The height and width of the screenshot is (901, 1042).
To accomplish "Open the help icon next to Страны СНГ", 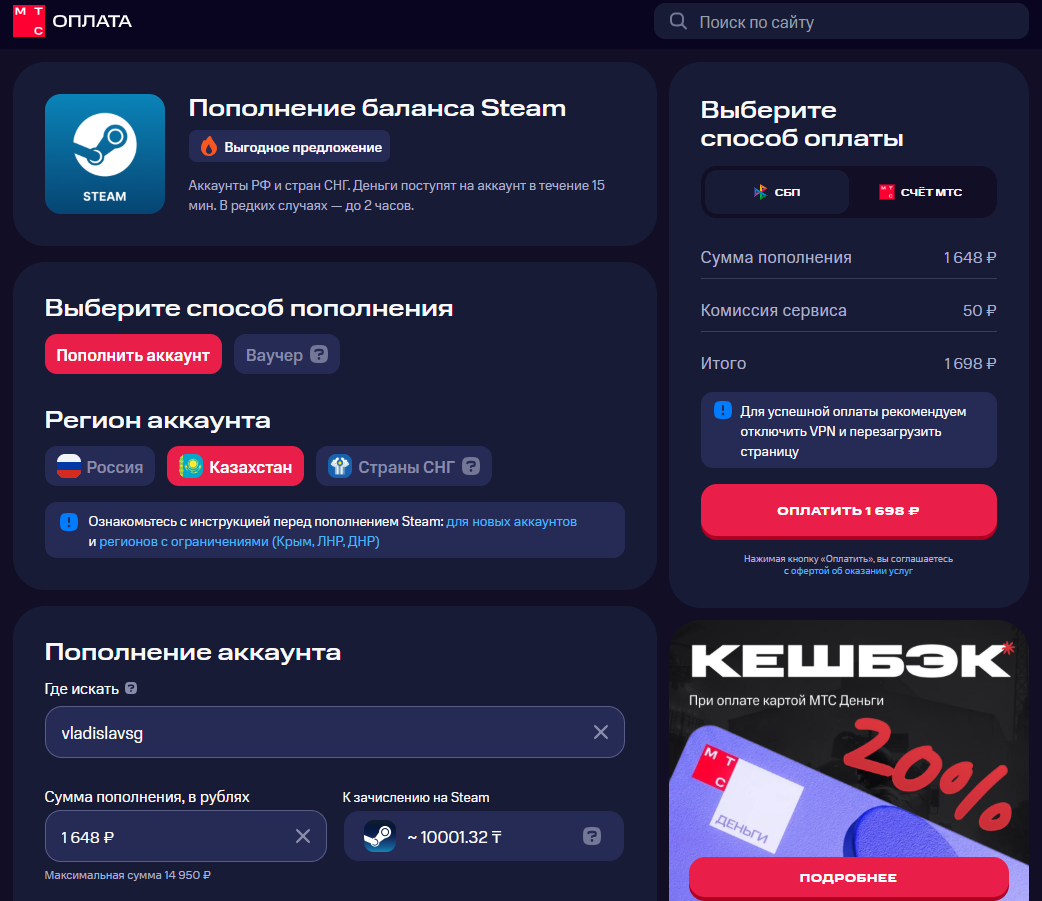I will (x=470, y=466).
